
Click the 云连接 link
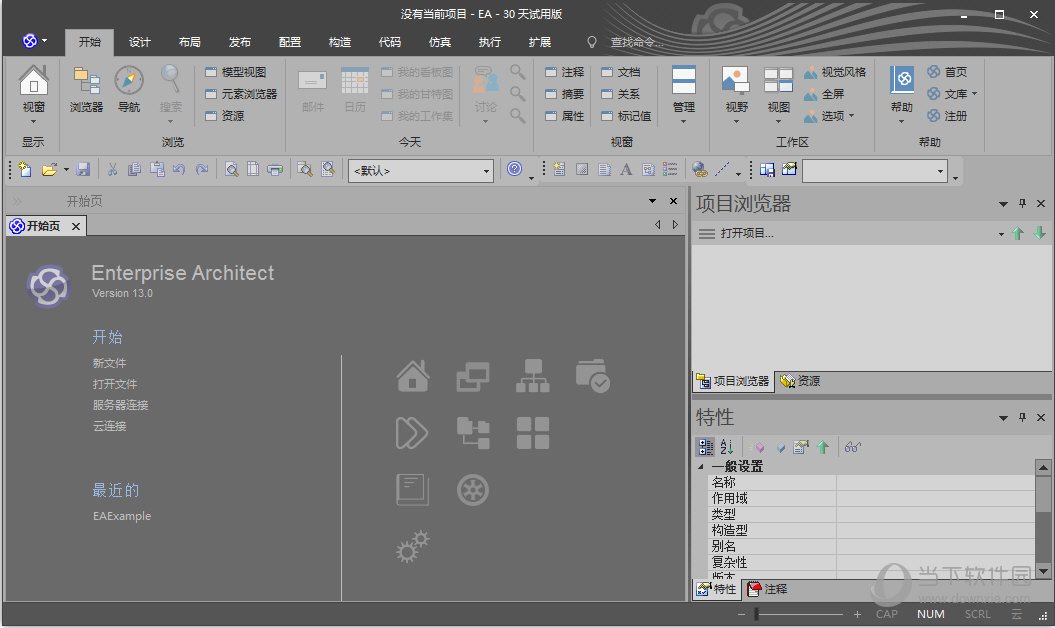[x=109, y=425]
